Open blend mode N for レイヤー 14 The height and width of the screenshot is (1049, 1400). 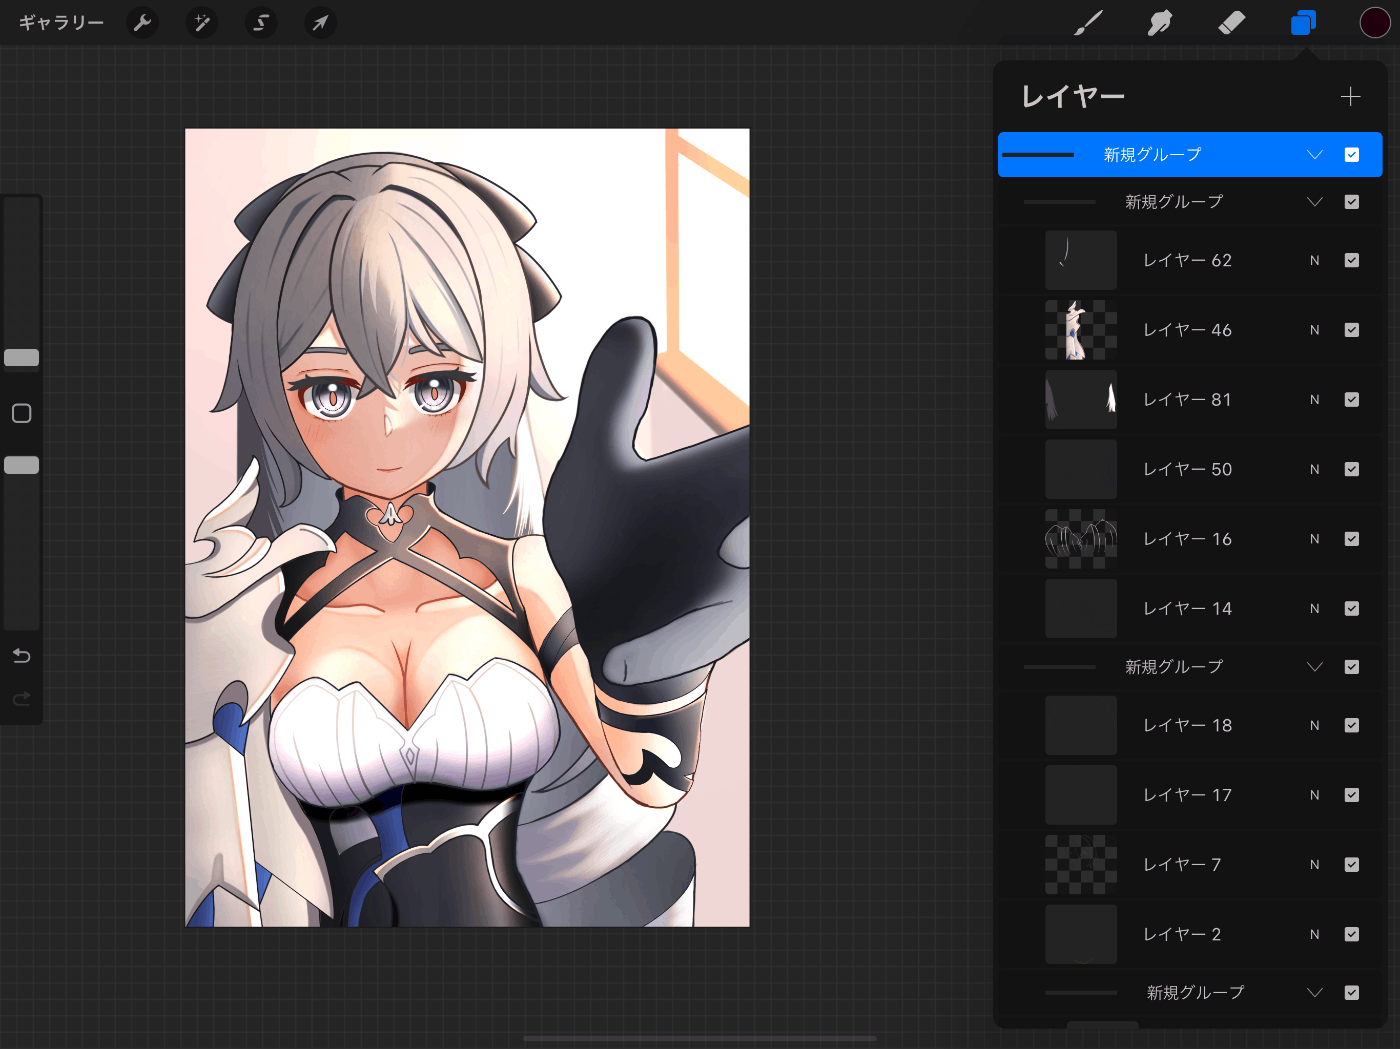point(1315,609)
